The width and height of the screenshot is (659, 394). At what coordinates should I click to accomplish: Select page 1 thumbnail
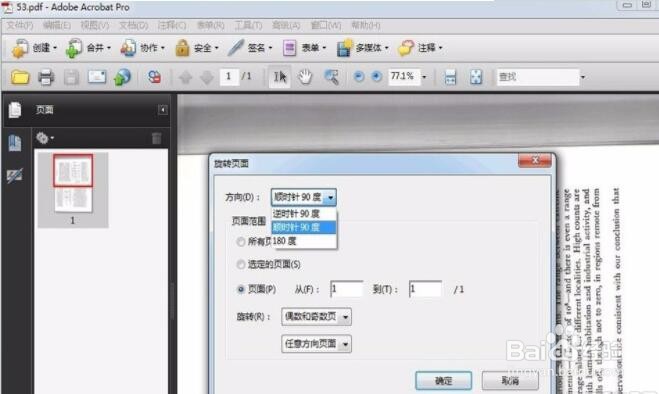[x=73, y=183]
